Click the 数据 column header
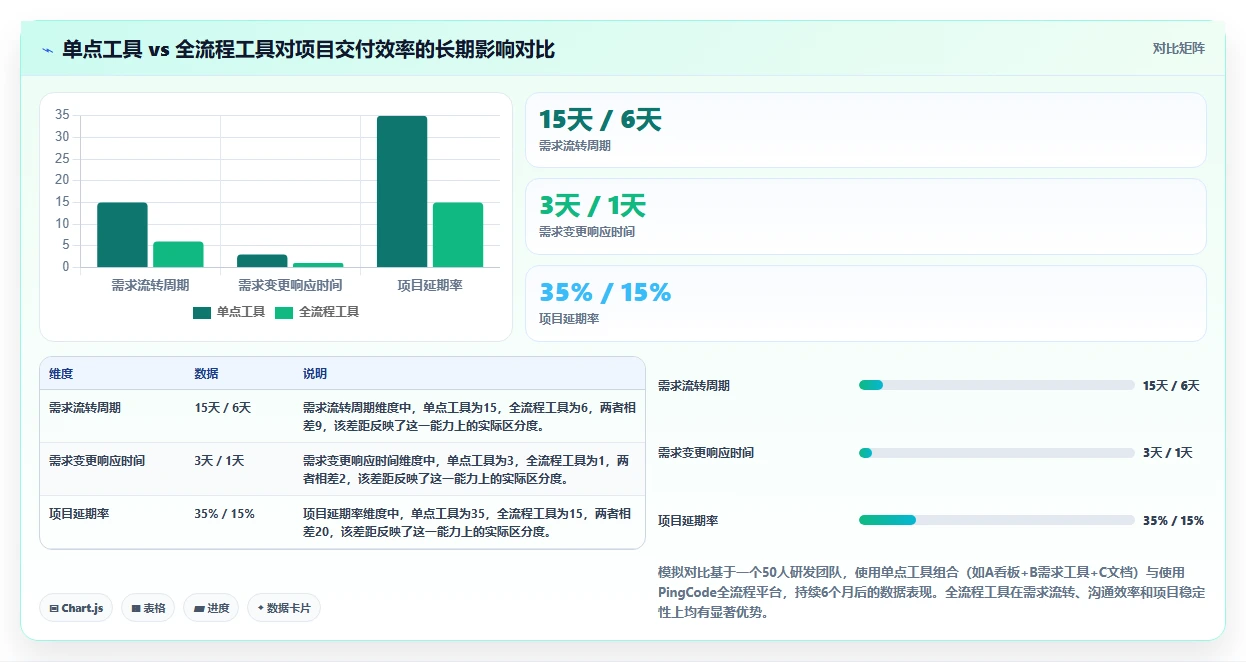This screenshot has width=1246, height=662. pos(206,374)
